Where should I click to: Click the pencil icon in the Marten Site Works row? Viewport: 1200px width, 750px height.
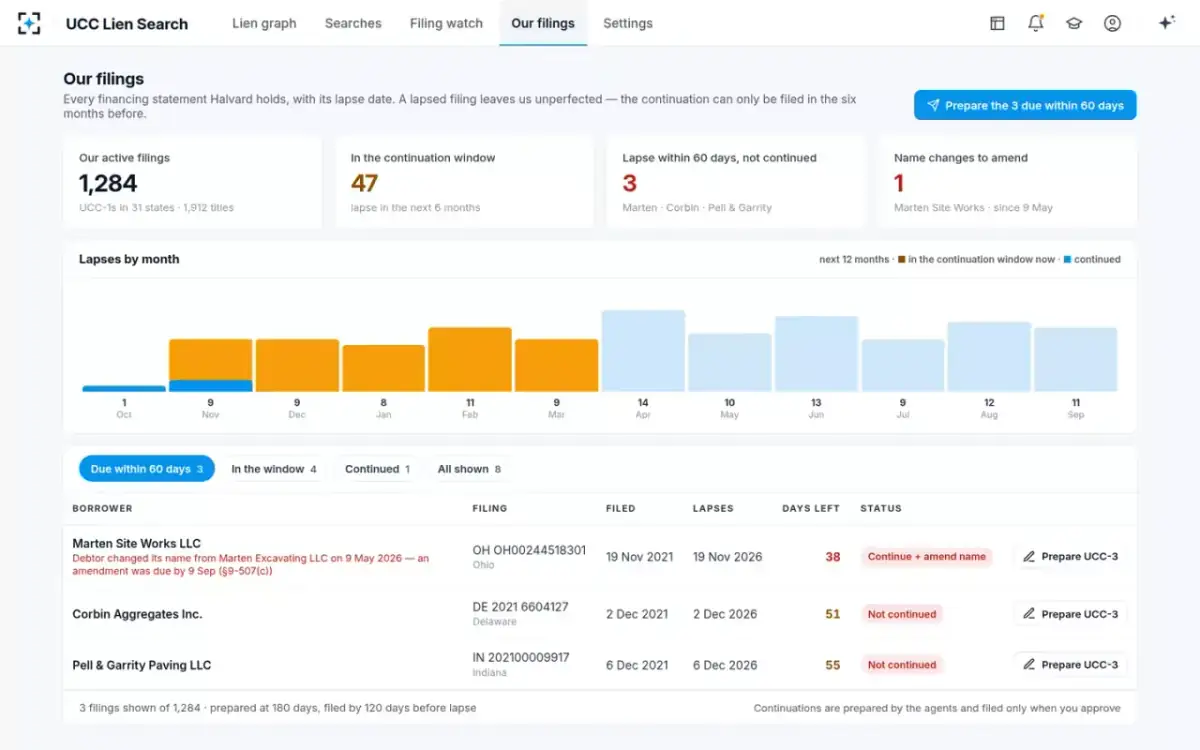click(1029, 557)
